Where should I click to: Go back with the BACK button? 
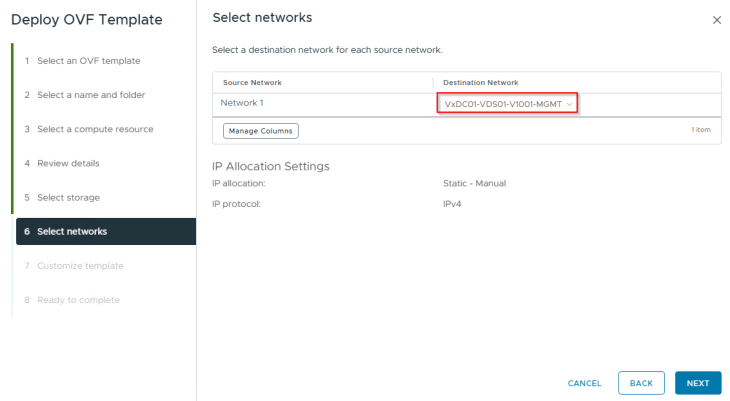641,383
